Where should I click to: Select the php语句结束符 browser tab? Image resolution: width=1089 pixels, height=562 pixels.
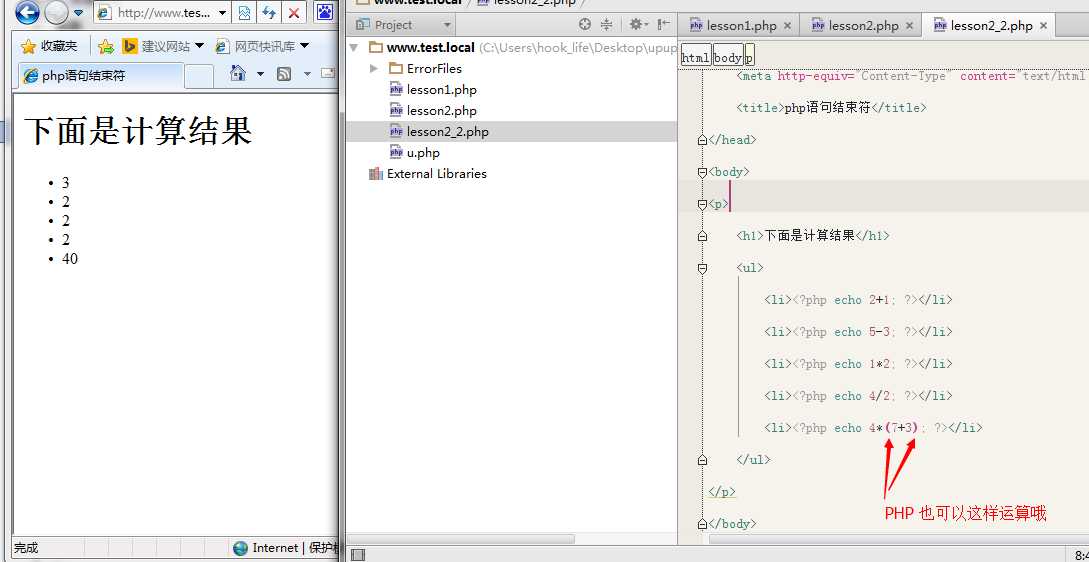tap(100, 76)
